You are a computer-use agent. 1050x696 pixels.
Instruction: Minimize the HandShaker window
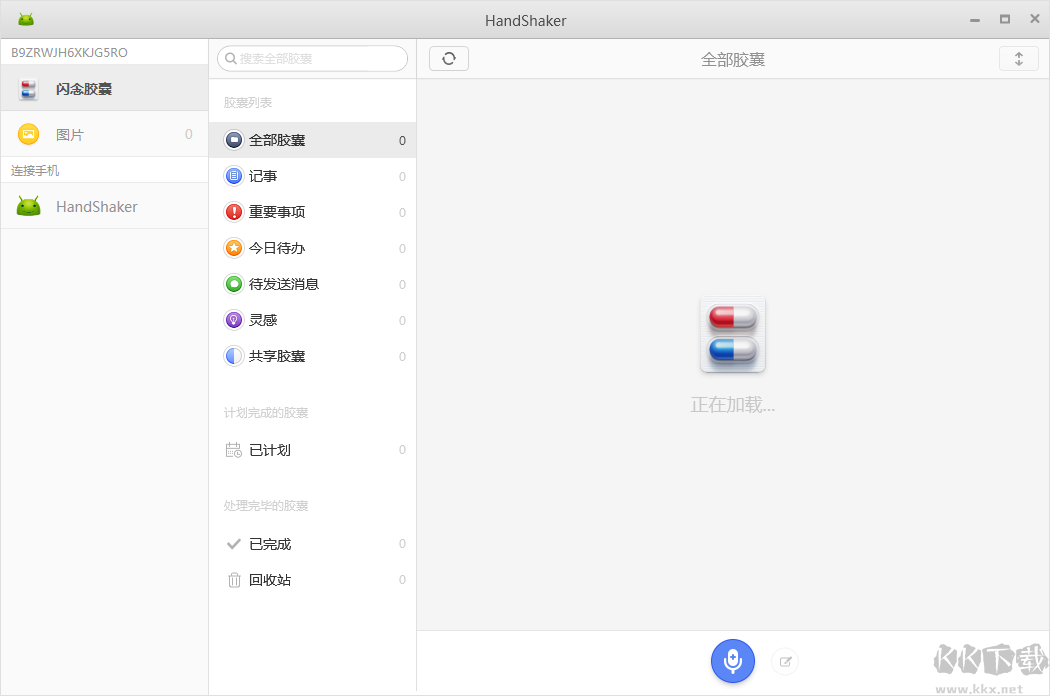point(974,20)
